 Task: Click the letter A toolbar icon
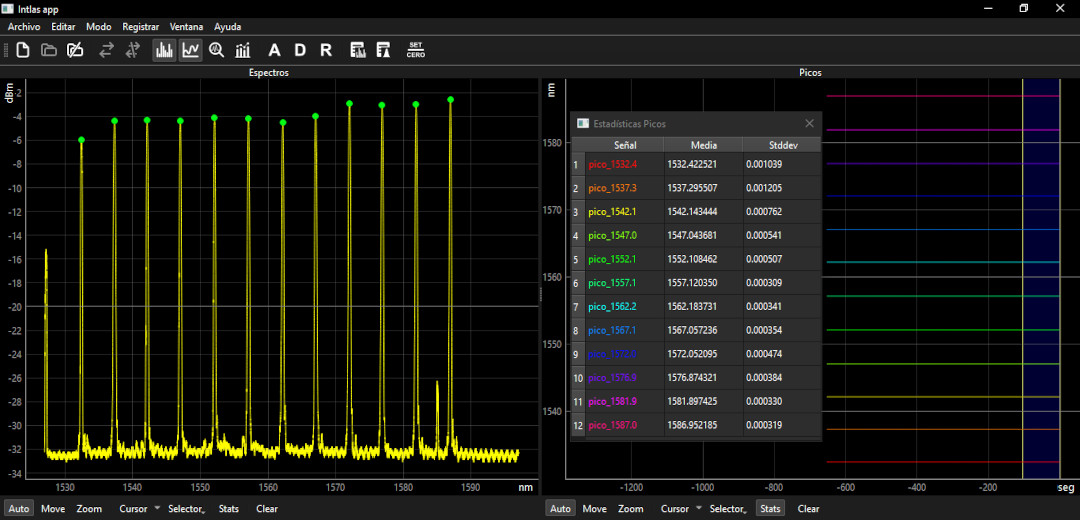274,50
